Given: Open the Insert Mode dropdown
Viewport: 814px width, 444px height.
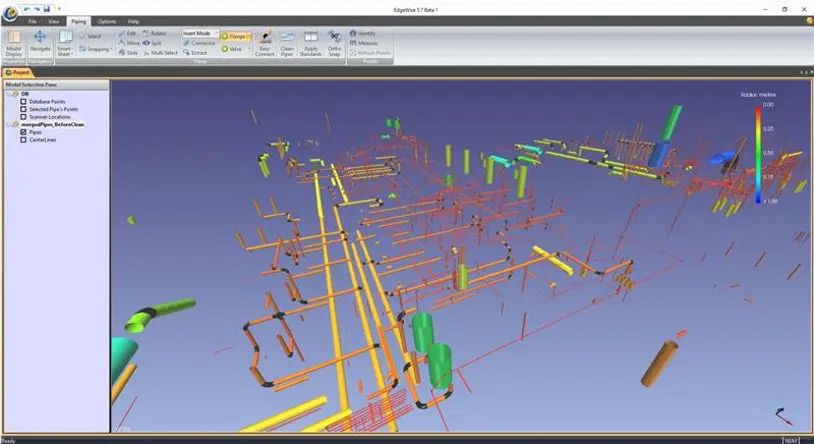Looking at the screenshot, I should coord(200,33).
